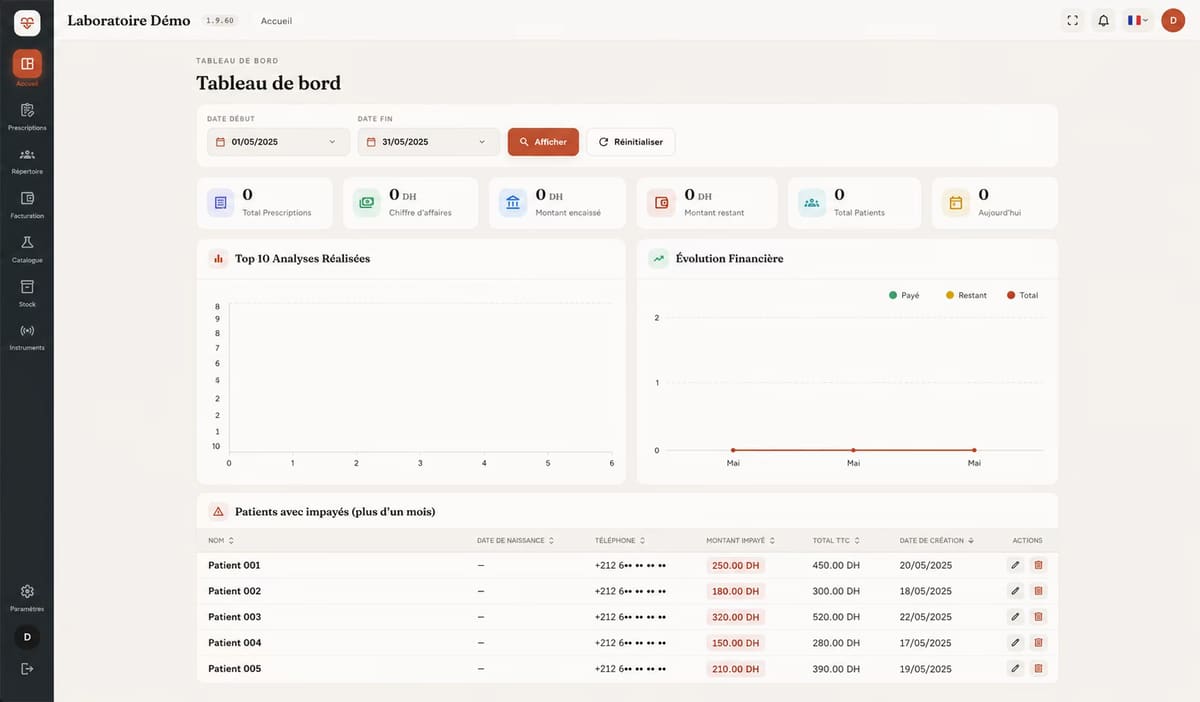Delete Patient 003 with trash icon

[1038, 617]
